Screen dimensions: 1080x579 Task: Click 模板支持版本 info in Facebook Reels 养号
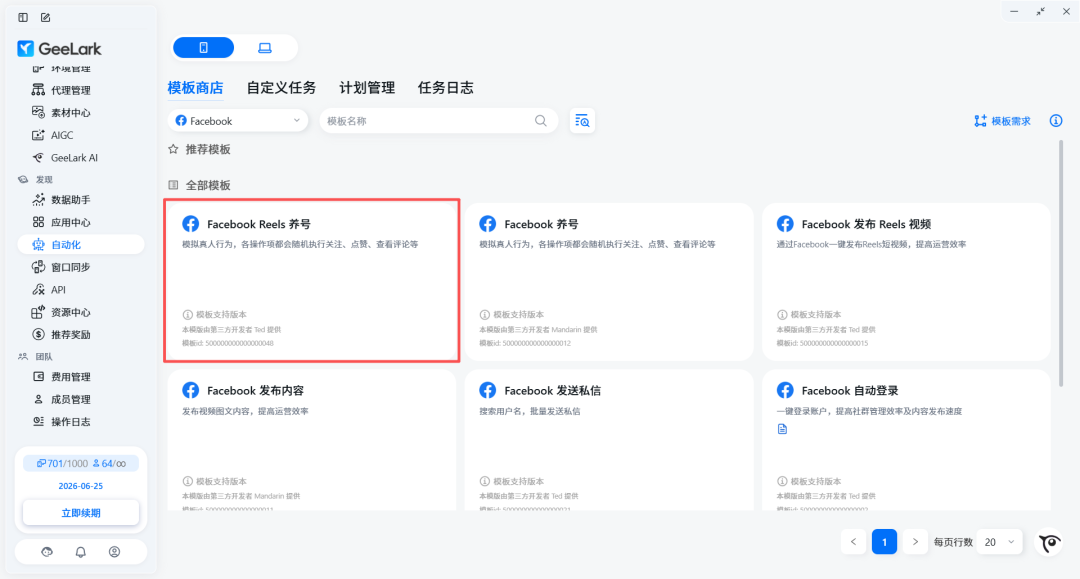point(215,315)
